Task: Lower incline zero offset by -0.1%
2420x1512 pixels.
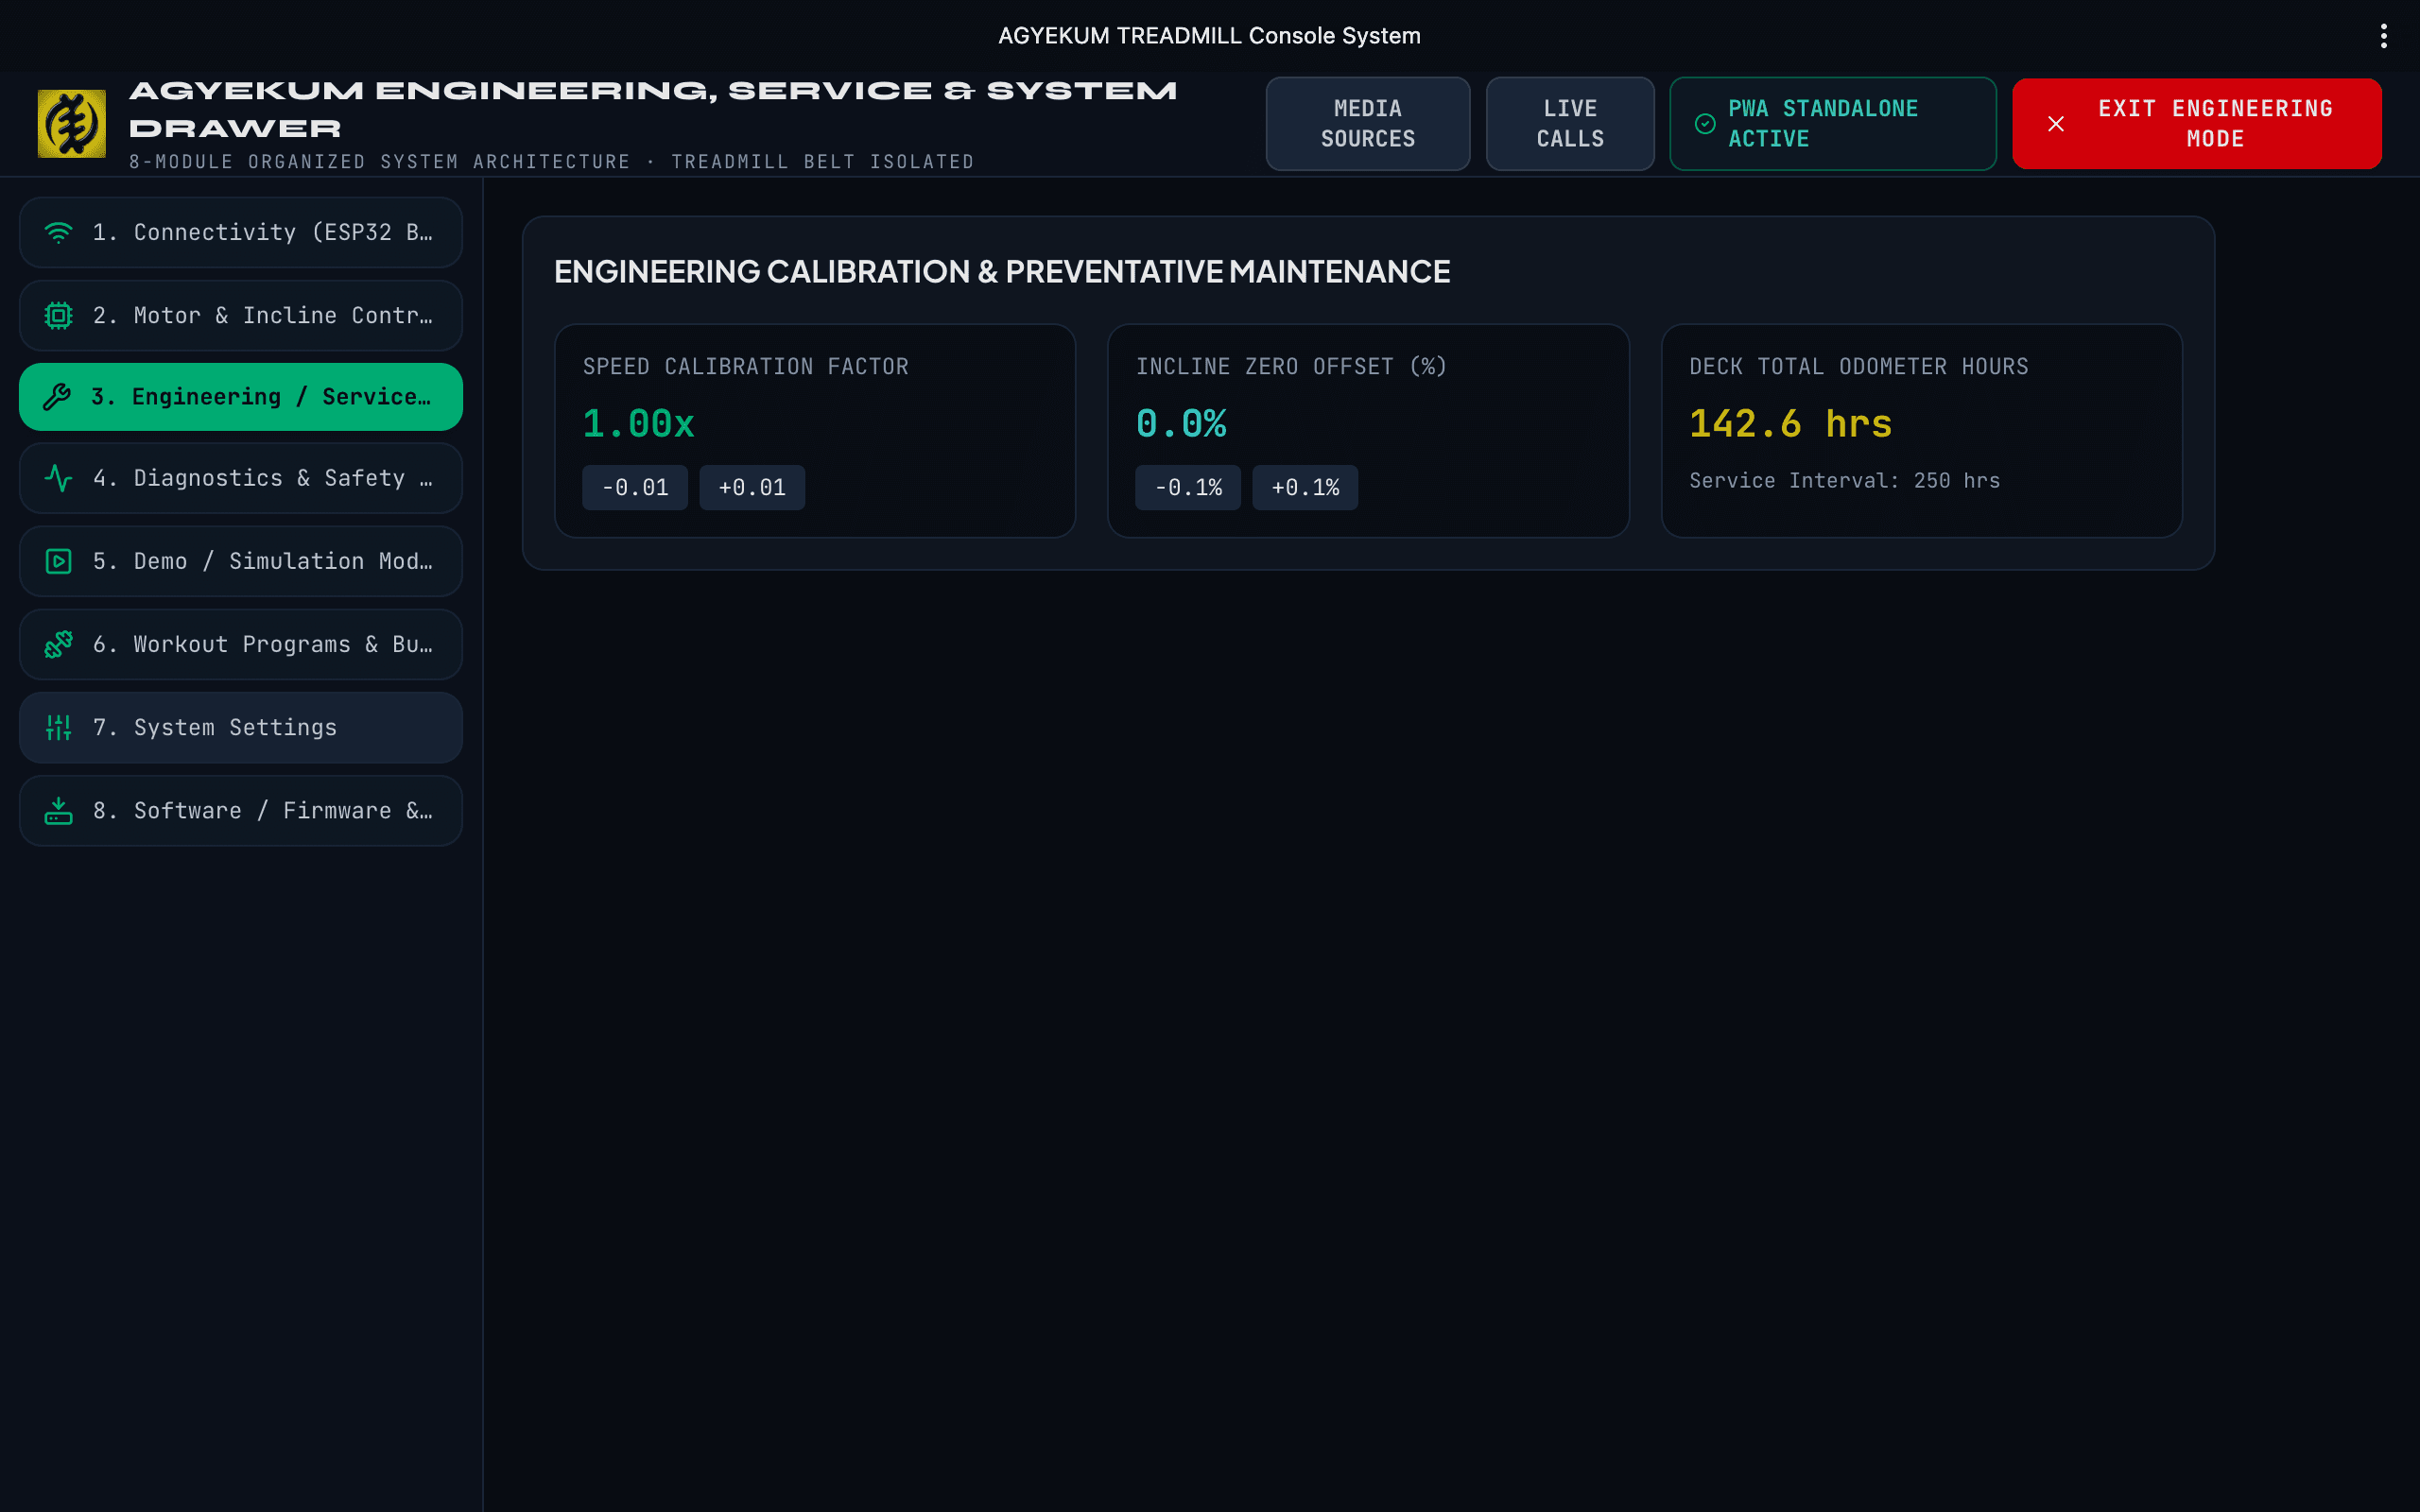Action: [1188, 487]
